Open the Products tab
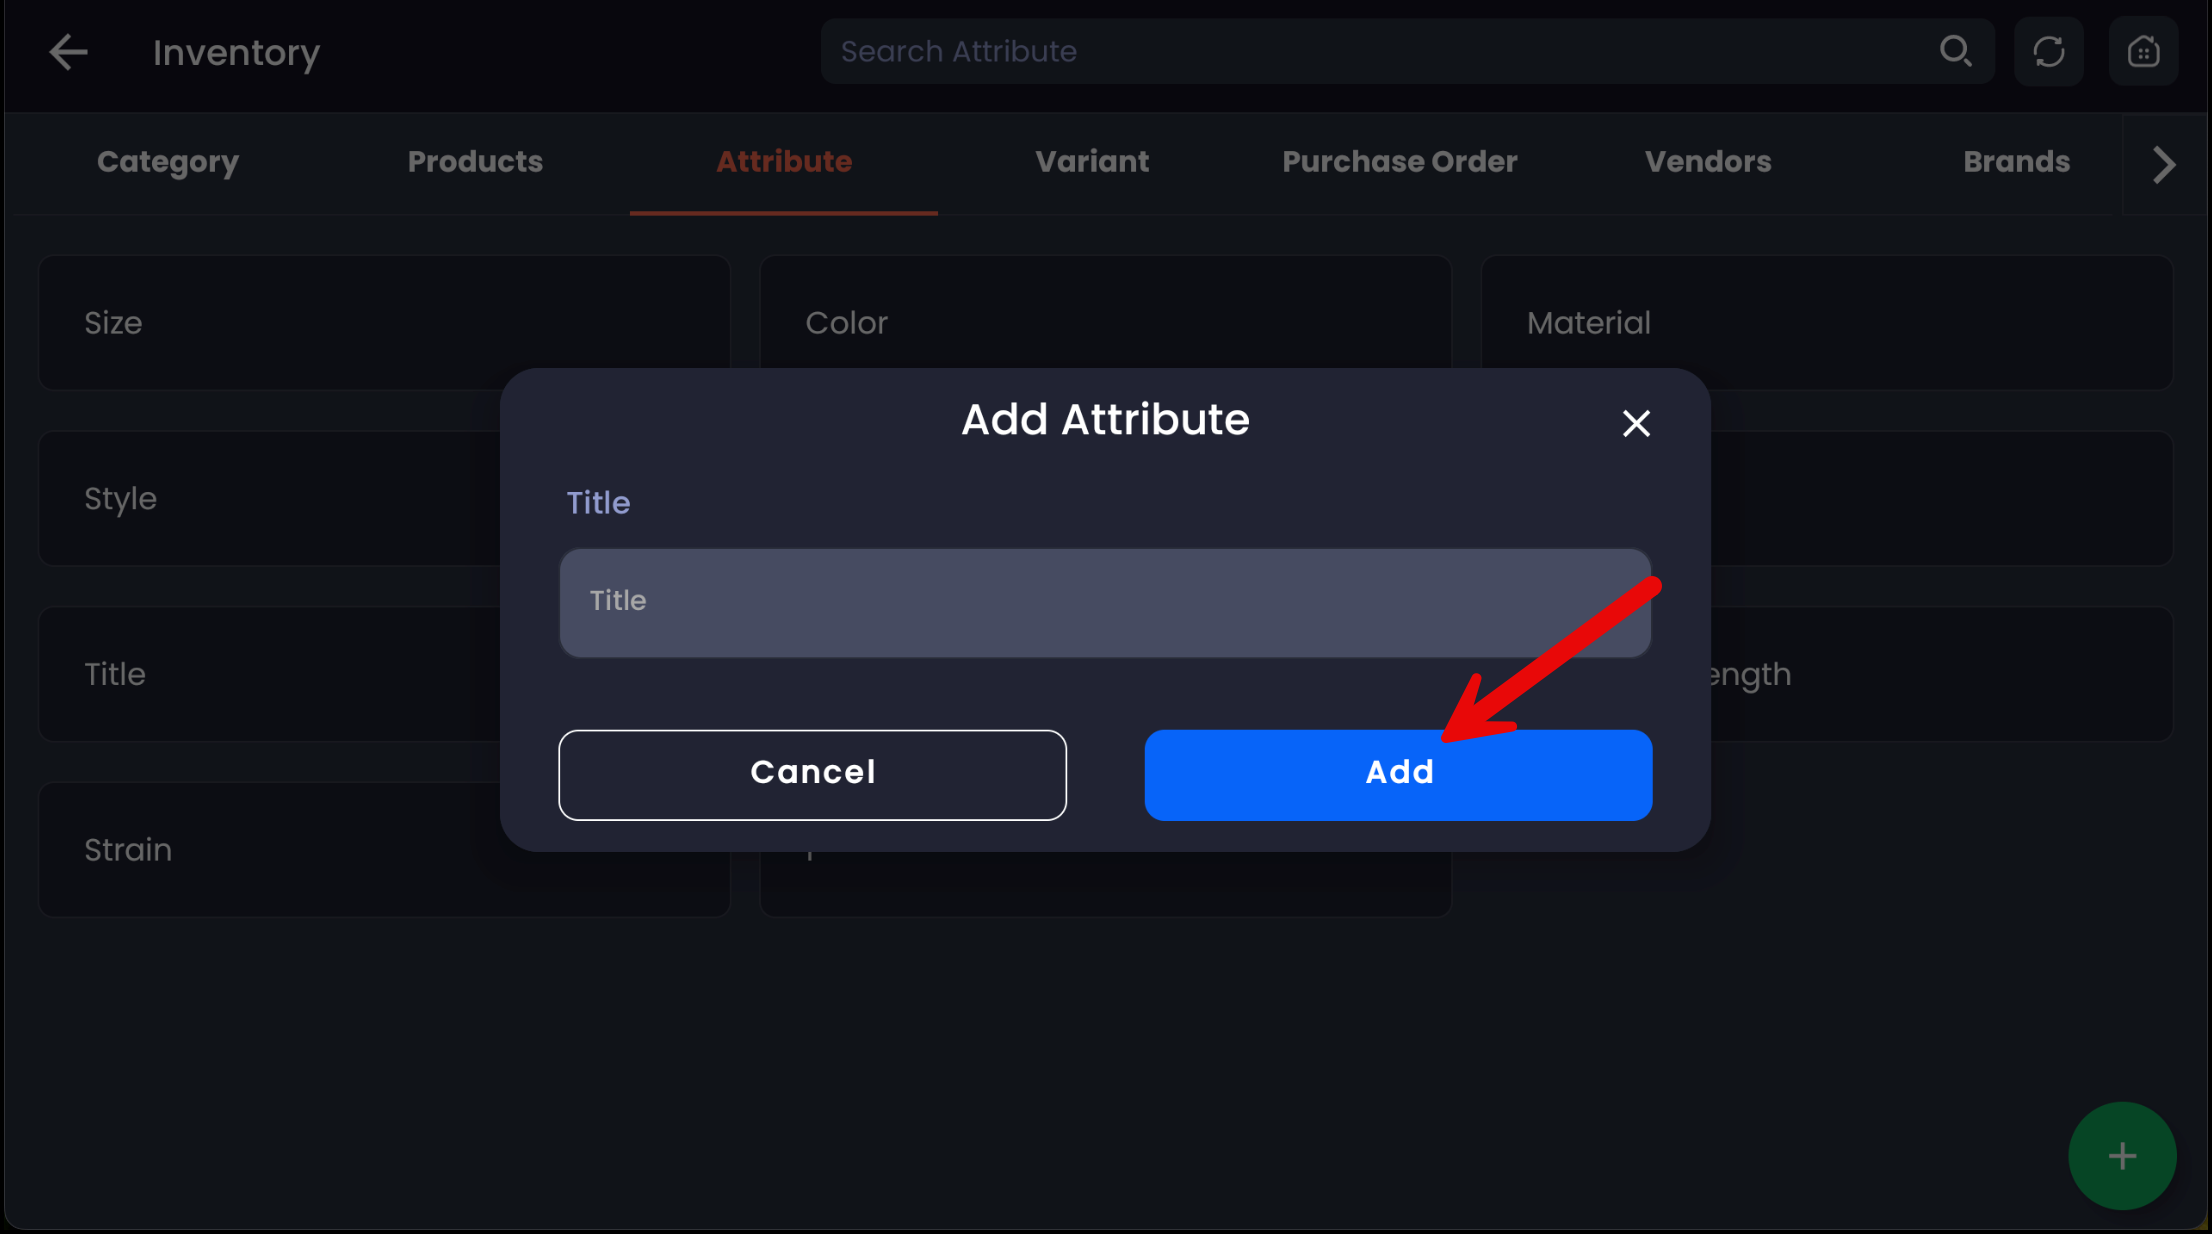The height and width of the screenshot is (1234, 2212). [475, 162]
